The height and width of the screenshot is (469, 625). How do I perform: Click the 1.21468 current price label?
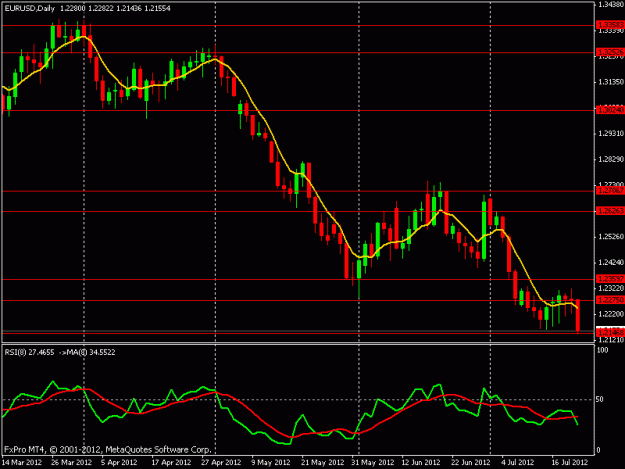[610, 332]
